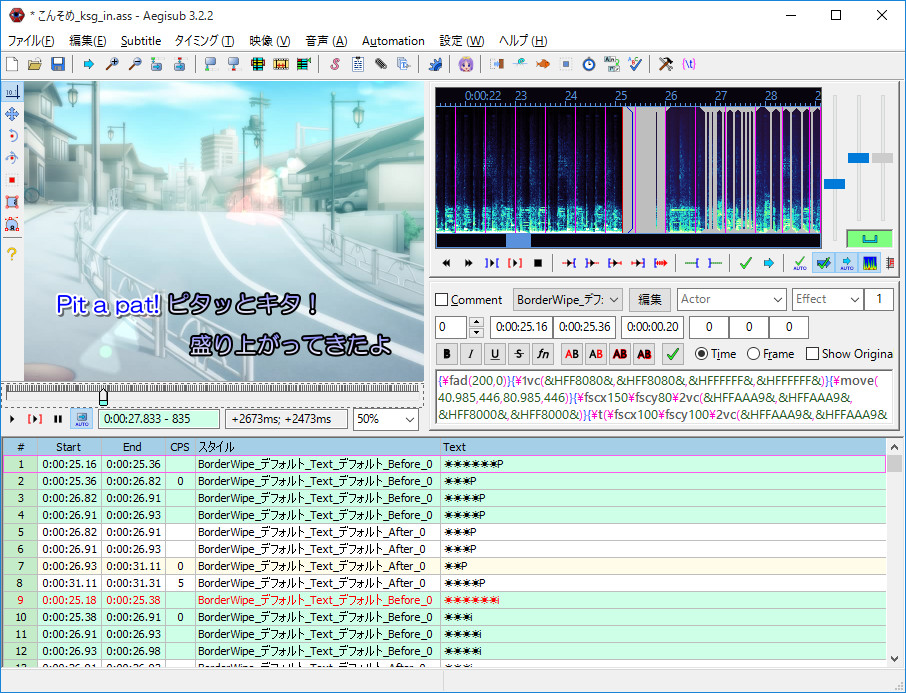This screenshot has height=693, width=906.
Task: Toggle link vertical zoom and volume sliders
Action: (870, 238)
